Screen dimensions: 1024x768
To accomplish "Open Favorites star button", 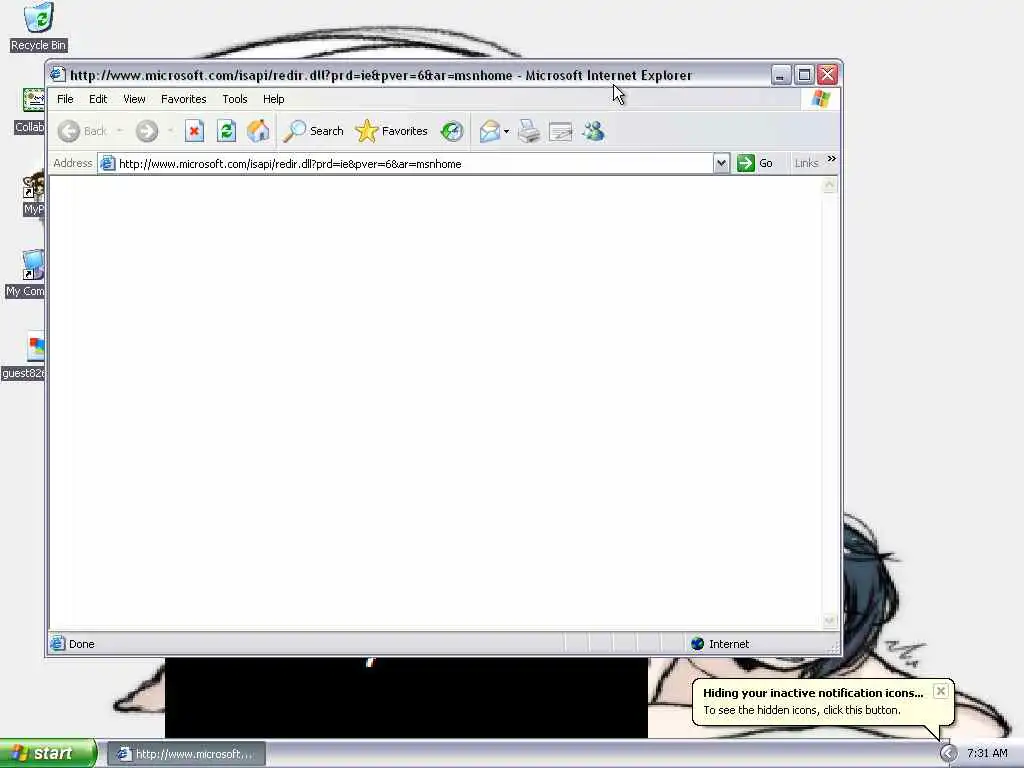I will (392, 131).
